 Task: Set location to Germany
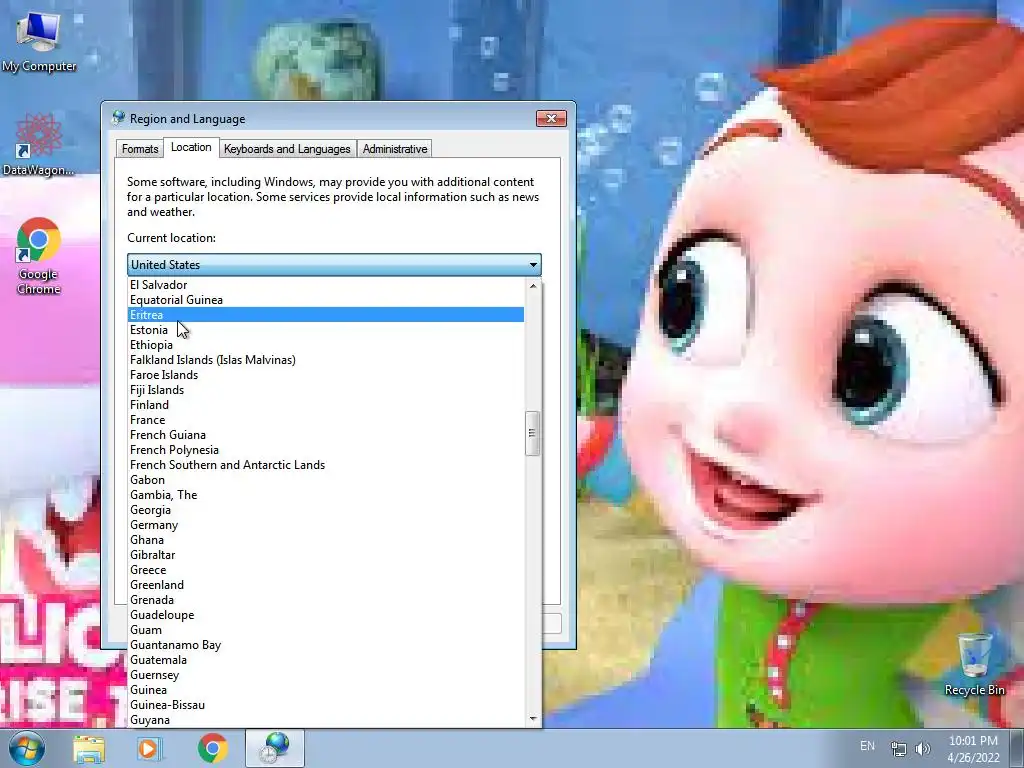[x=326, y=525]
